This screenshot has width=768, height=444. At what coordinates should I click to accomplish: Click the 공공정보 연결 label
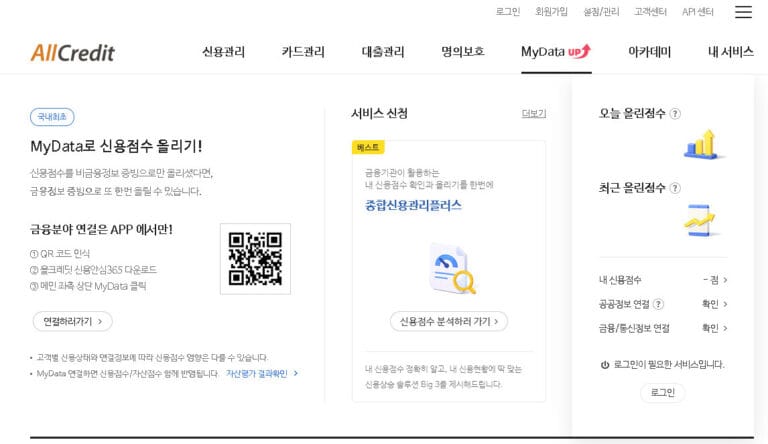click(x=624, y=304)
